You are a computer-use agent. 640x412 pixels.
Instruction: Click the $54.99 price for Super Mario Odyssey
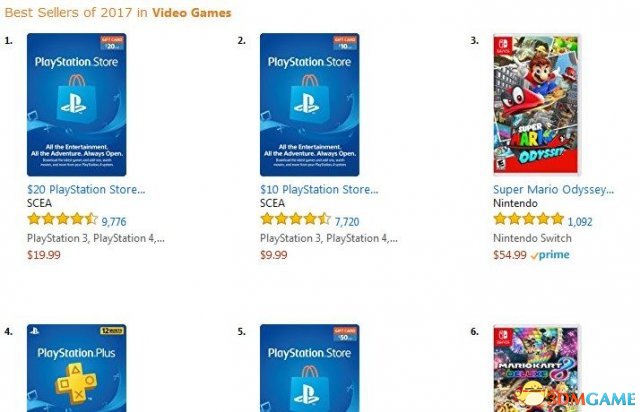pyautogui.click(x=510, y=255)
